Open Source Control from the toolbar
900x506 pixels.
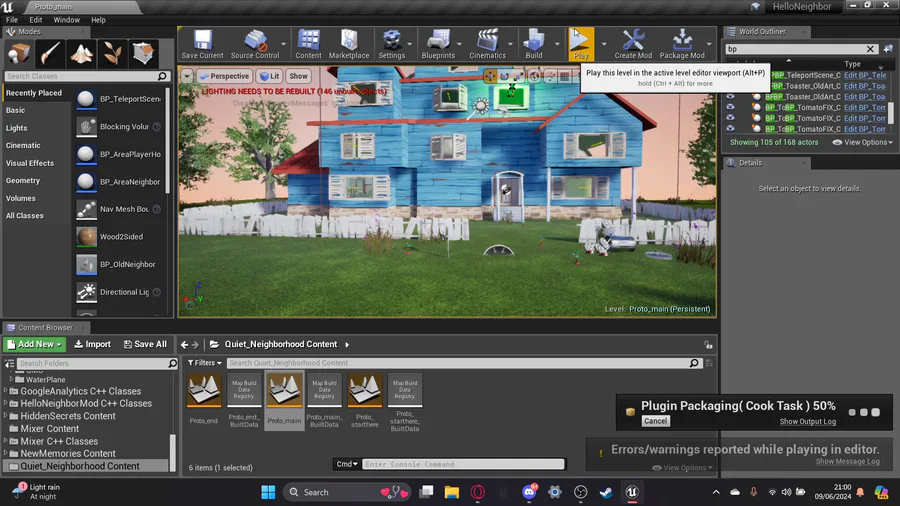point(255,44)
